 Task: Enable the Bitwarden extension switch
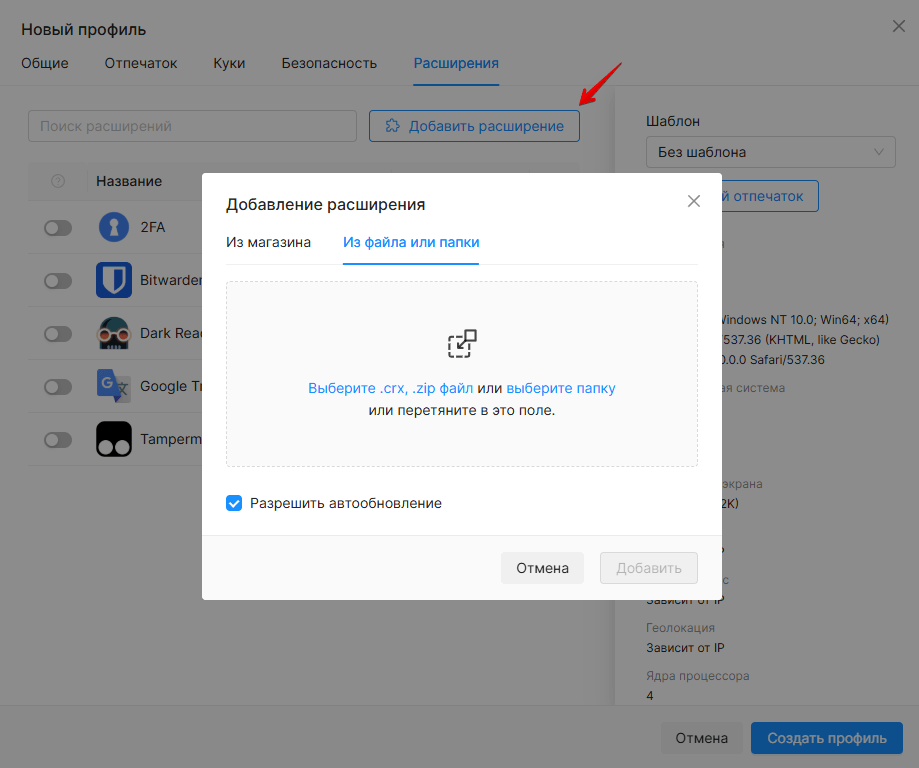pos(58,281)
